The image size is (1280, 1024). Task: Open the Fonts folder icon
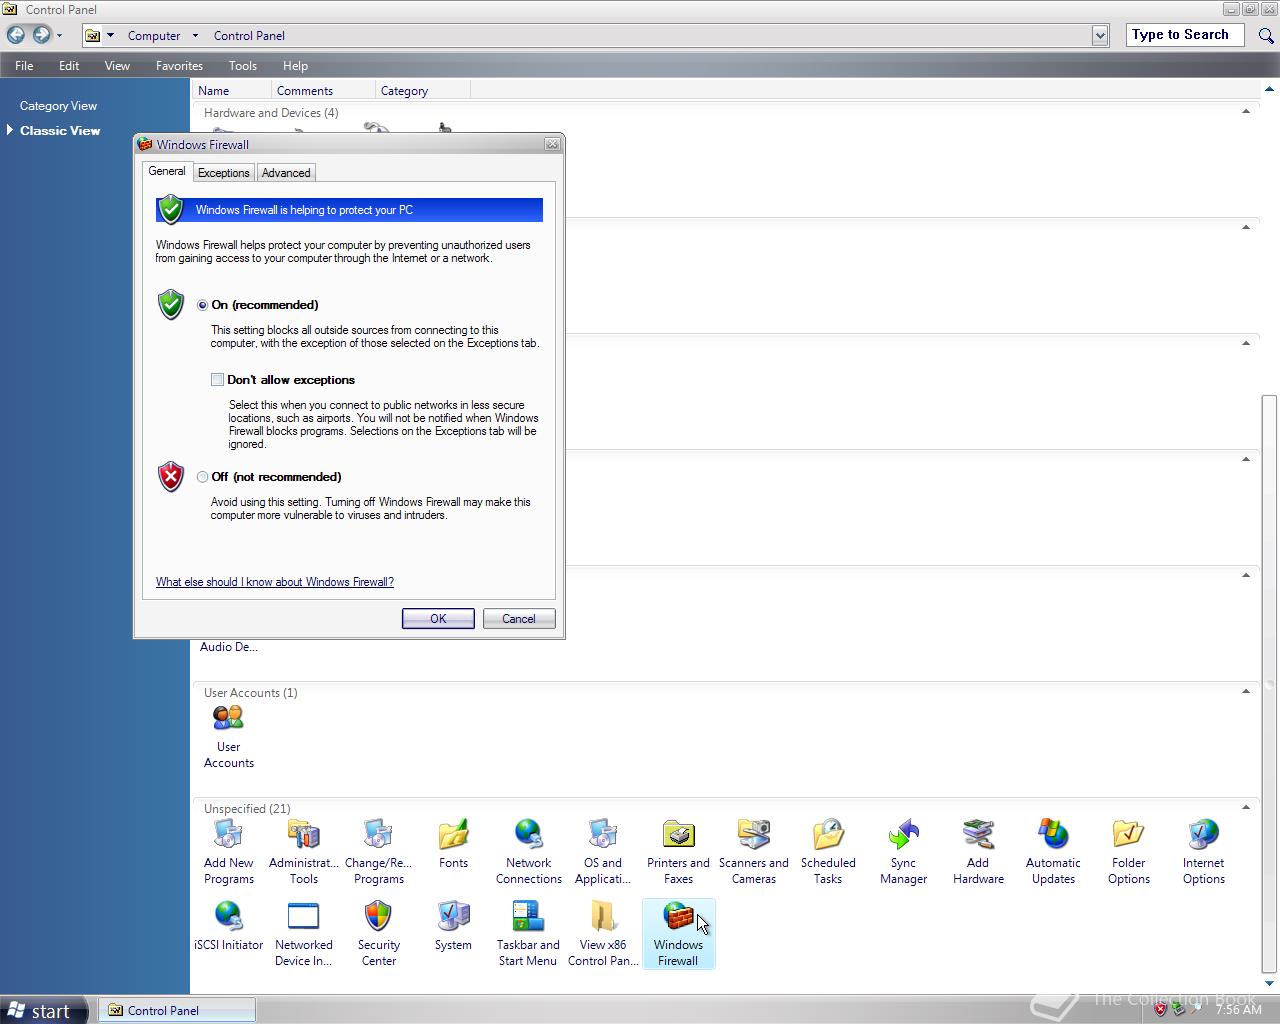point(453,844)
